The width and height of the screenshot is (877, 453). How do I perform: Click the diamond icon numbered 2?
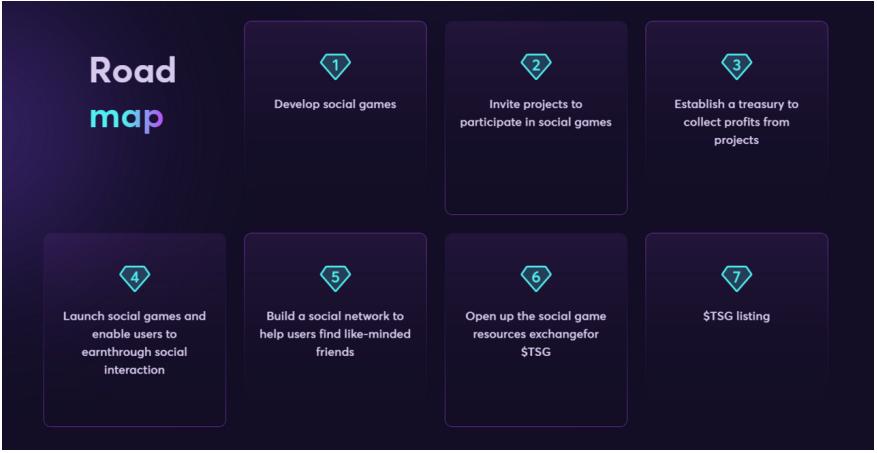point(536,66)
